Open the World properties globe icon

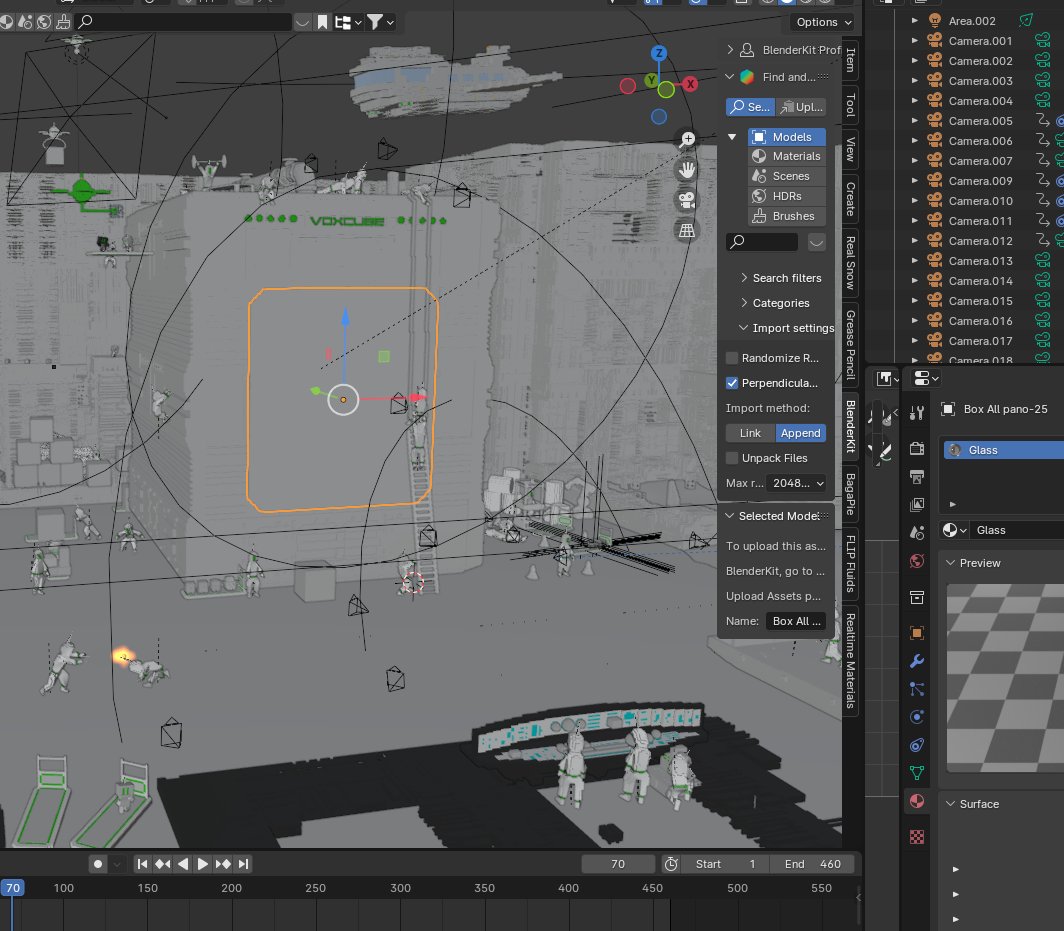917,561
